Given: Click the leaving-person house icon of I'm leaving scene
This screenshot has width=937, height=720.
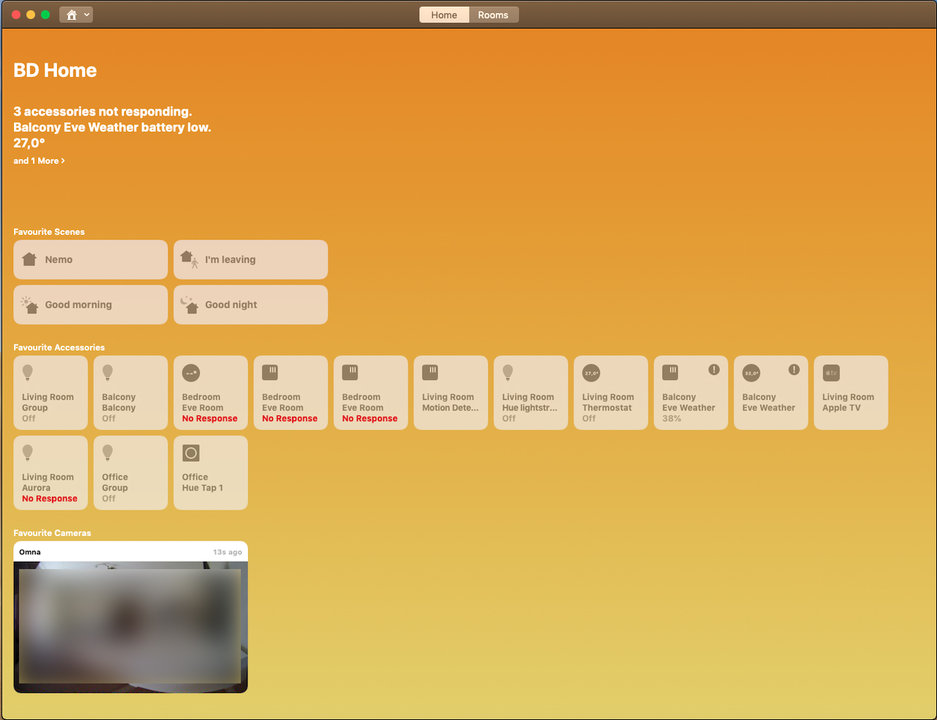Looking at the screenshot, I should point(189,259).
